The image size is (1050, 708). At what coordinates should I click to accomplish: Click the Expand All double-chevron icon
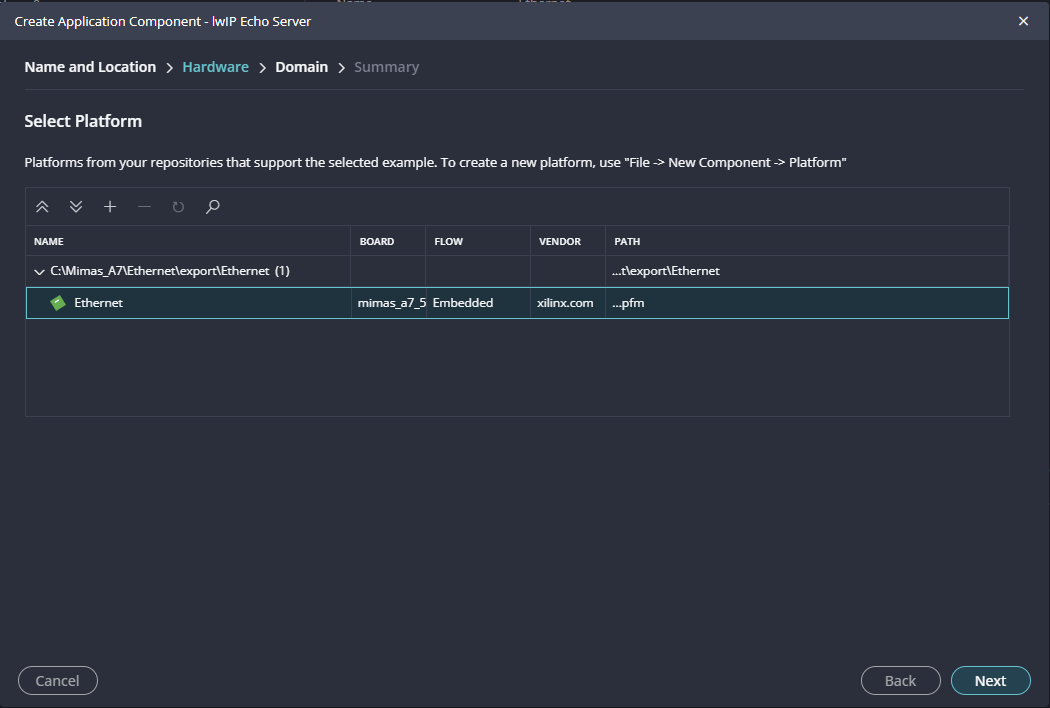pos(76,207)
